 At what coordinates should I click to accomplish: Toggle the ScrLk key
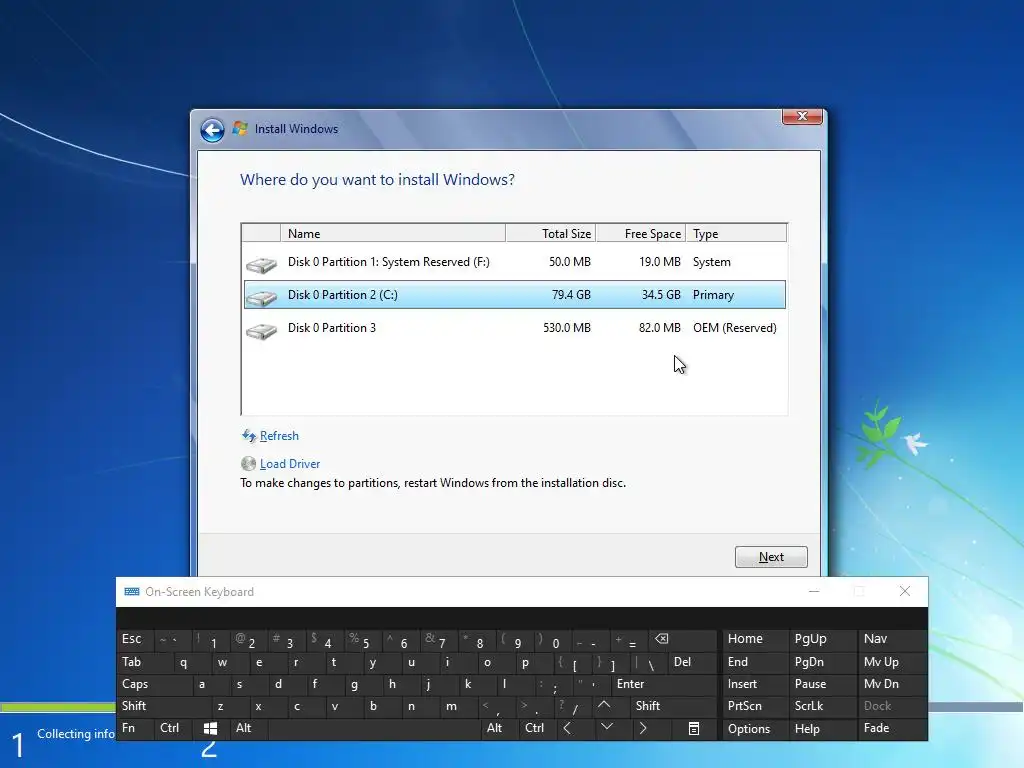[x=822, y=706]
